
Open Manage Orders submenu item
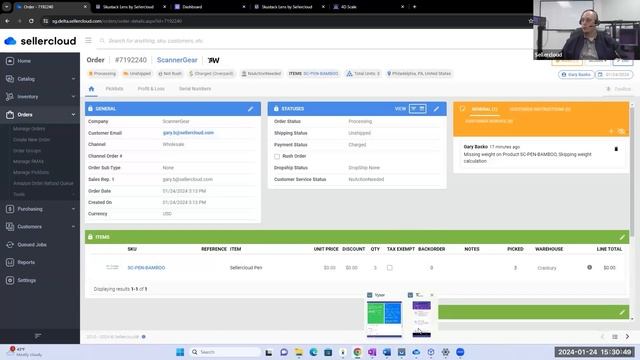coord(29,129)
